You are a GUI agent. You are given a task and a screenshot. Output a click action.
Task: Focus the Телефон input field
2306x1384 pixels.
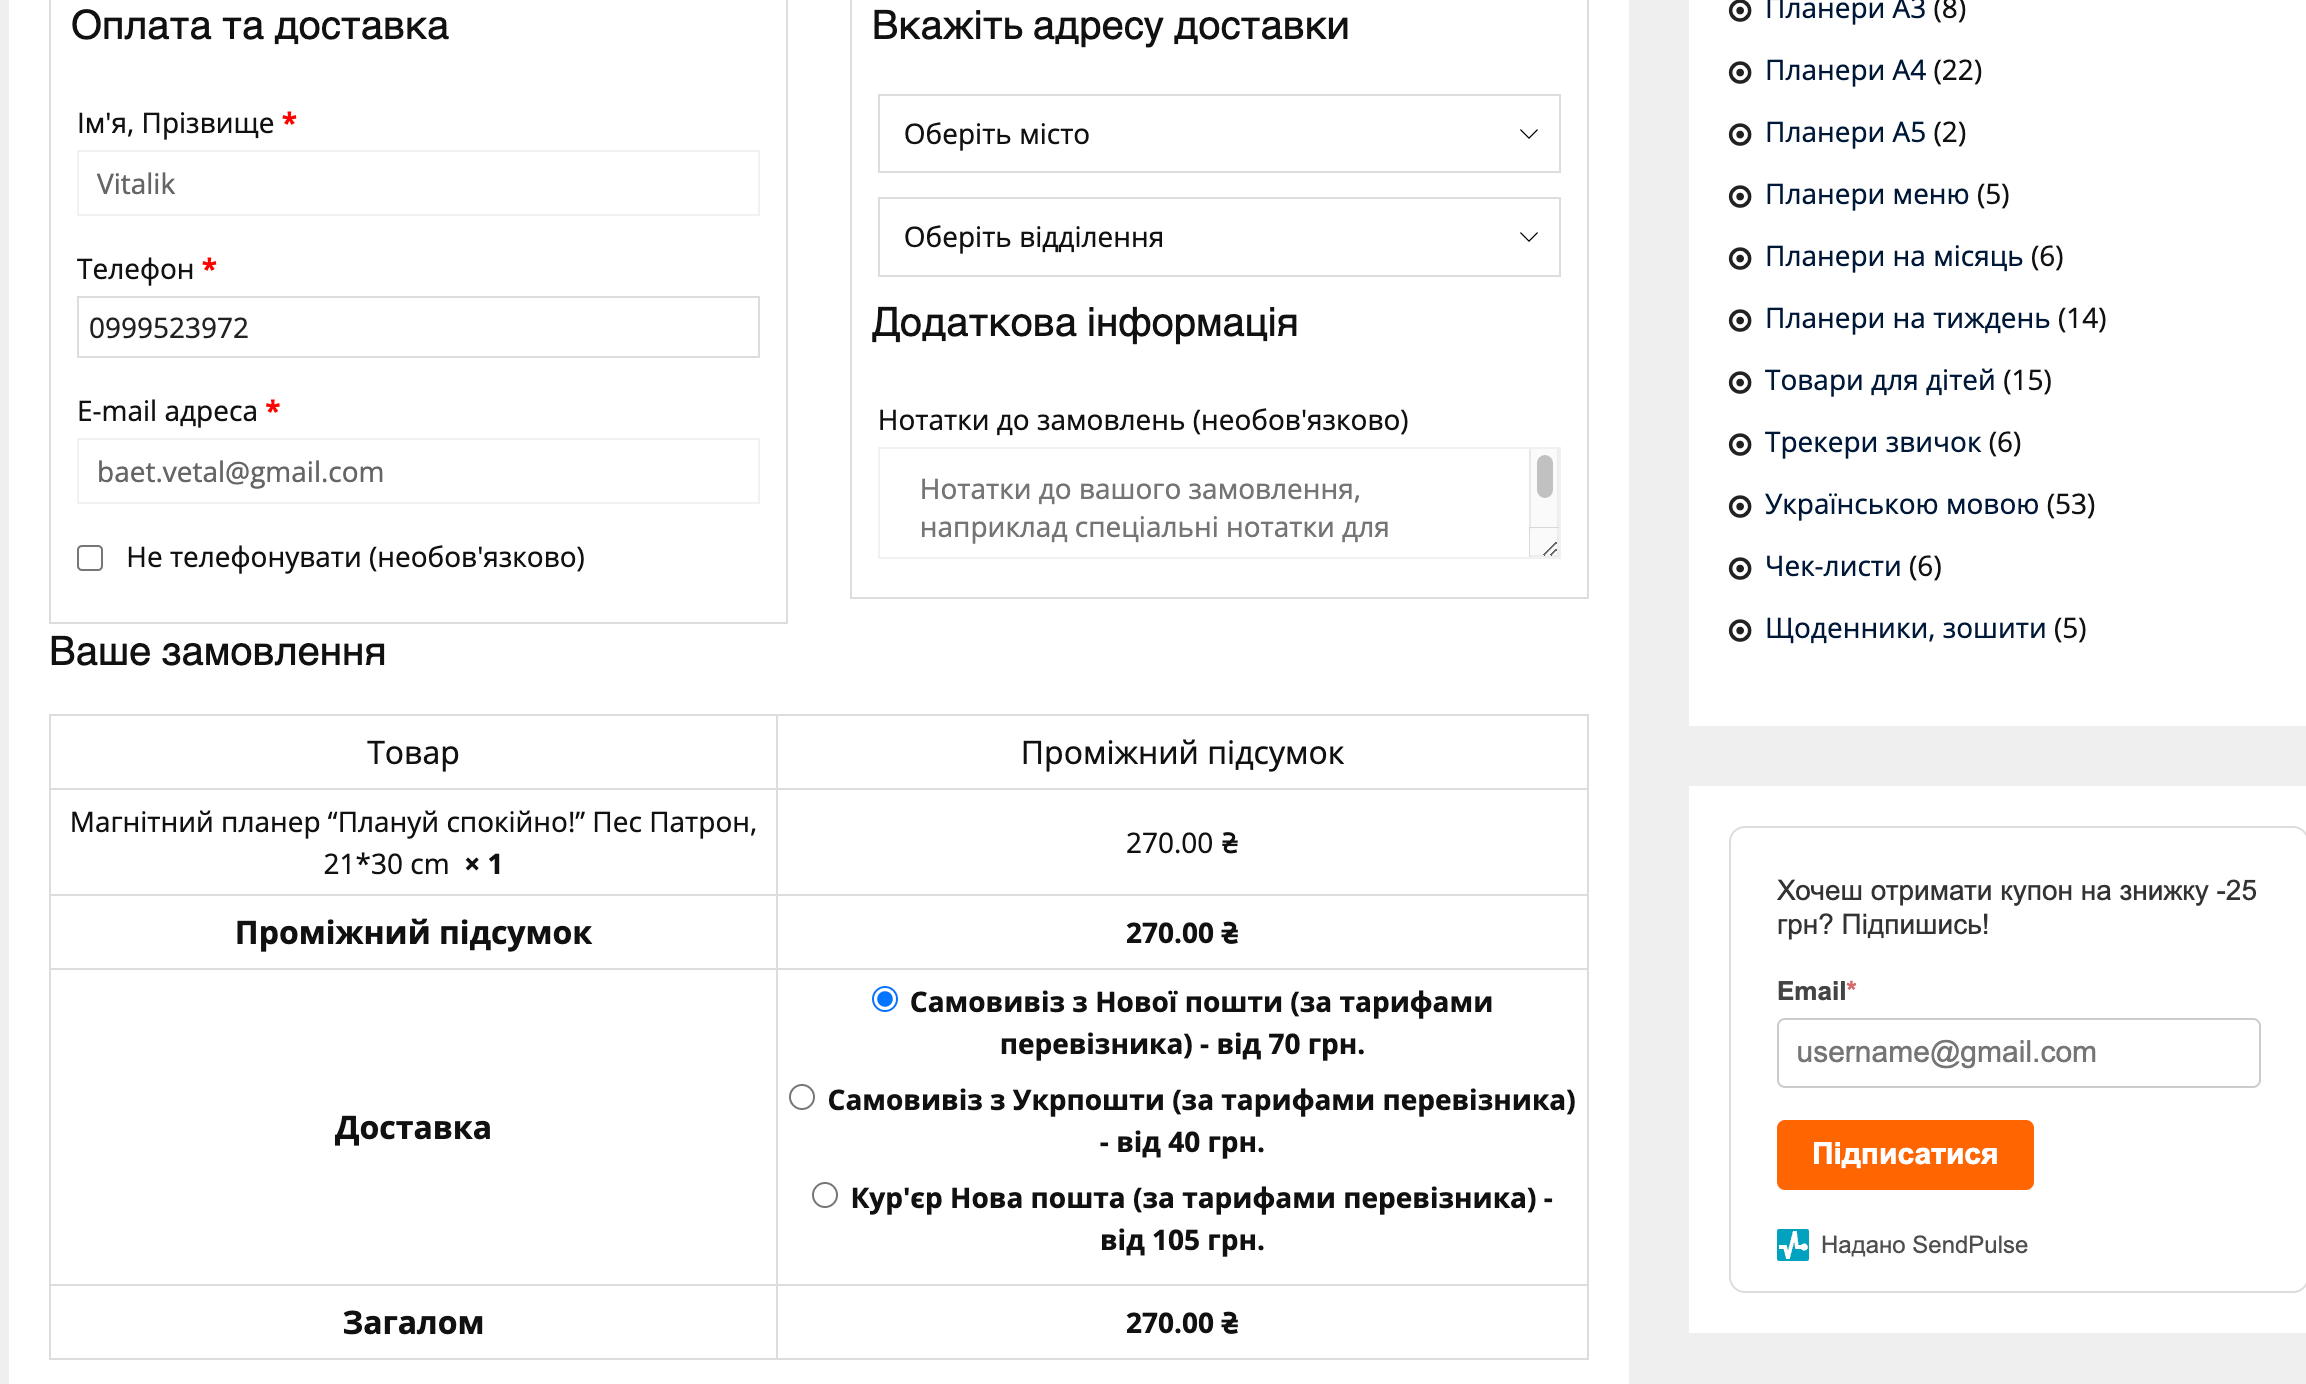418,327
